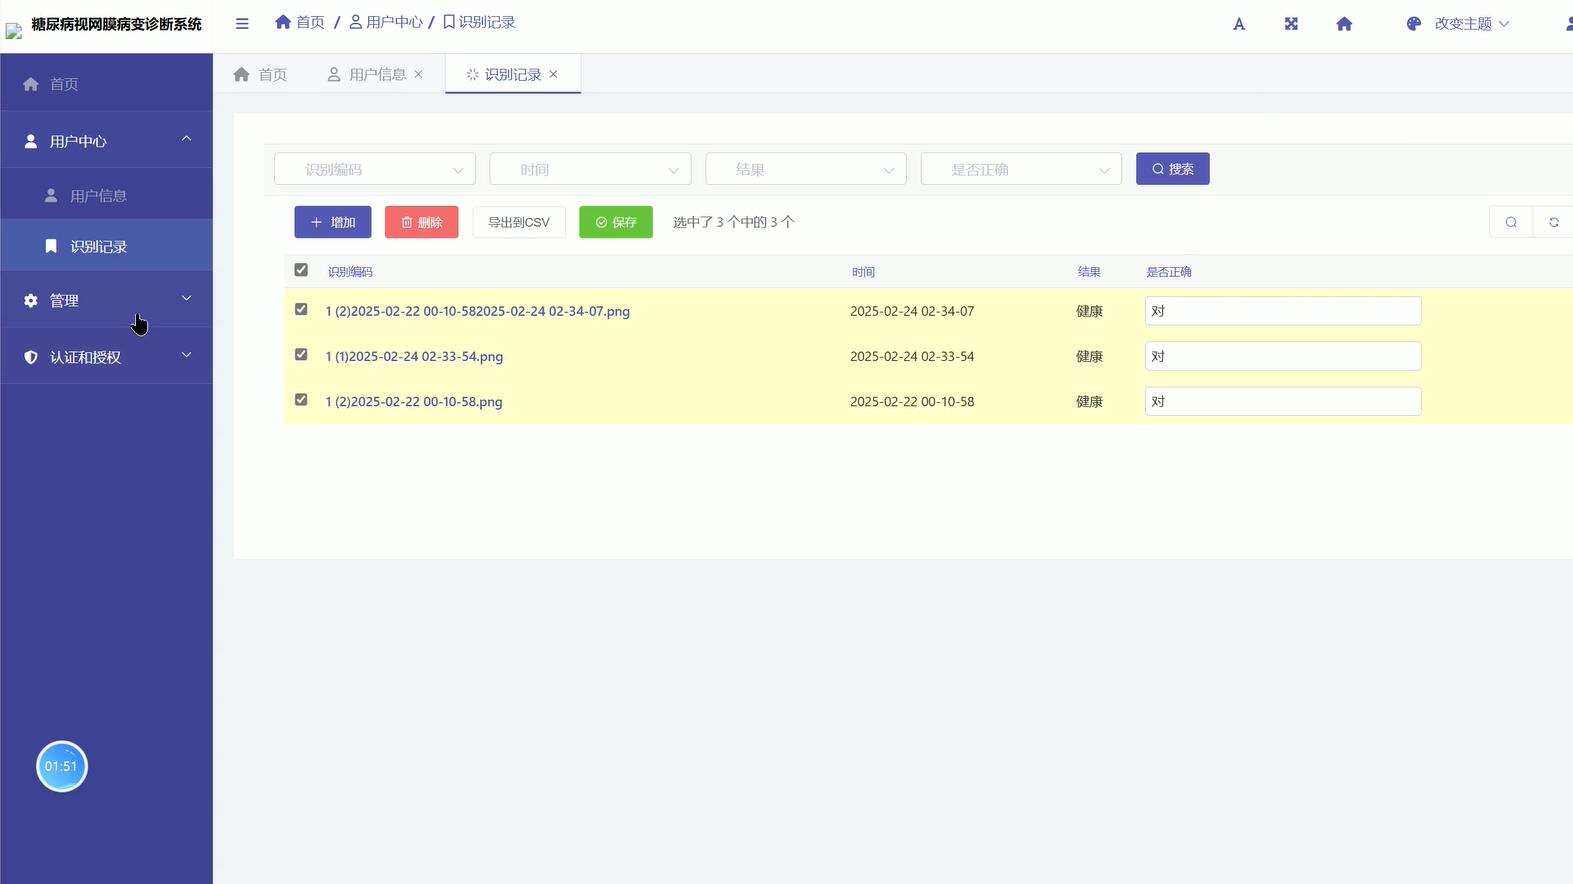Click the red 删除 button
This screenshot has height=884, width=1573.
[421, 222]
